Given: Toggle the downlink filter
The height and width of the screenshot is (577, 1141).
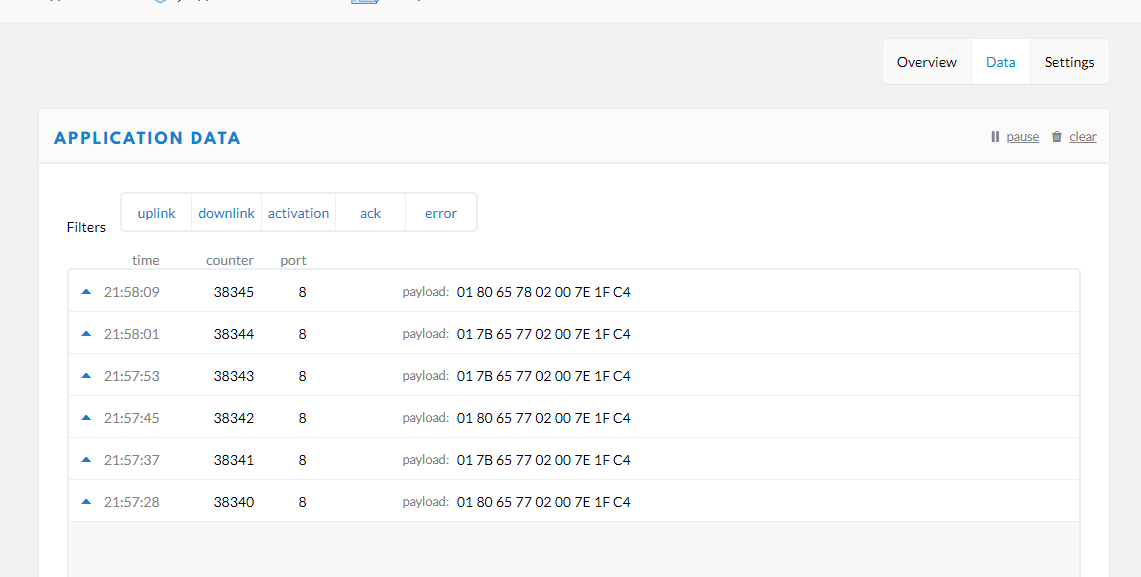Looking at the screenshot, I should [227, 213].
